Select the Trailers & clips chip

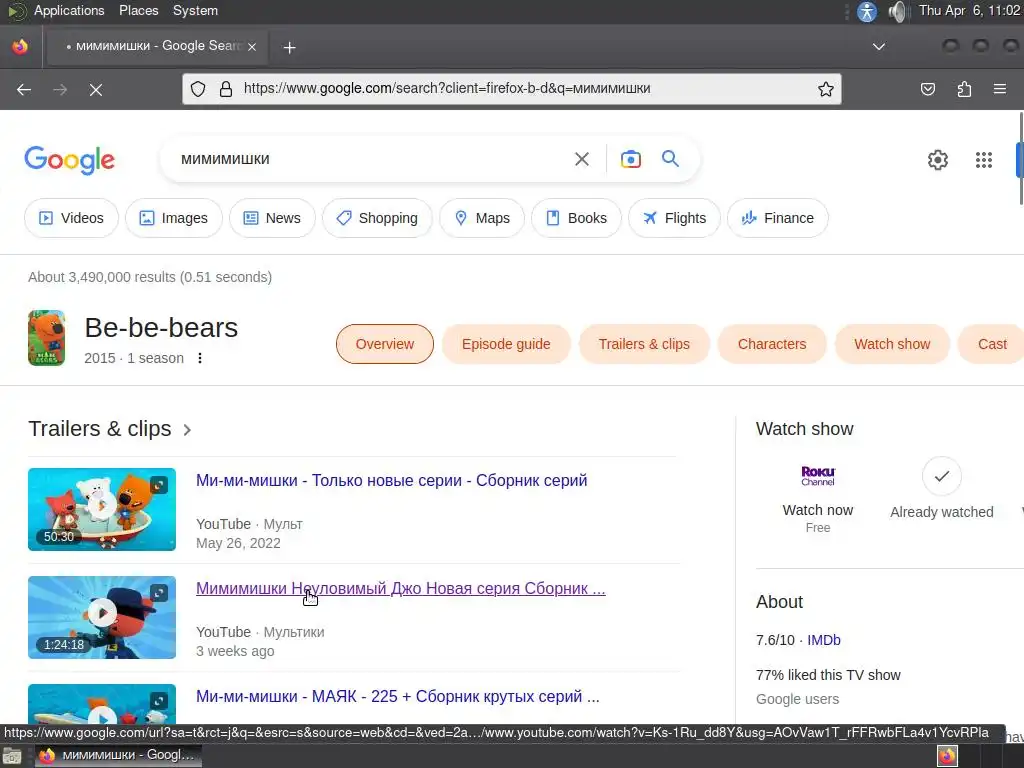click(644, 344)
